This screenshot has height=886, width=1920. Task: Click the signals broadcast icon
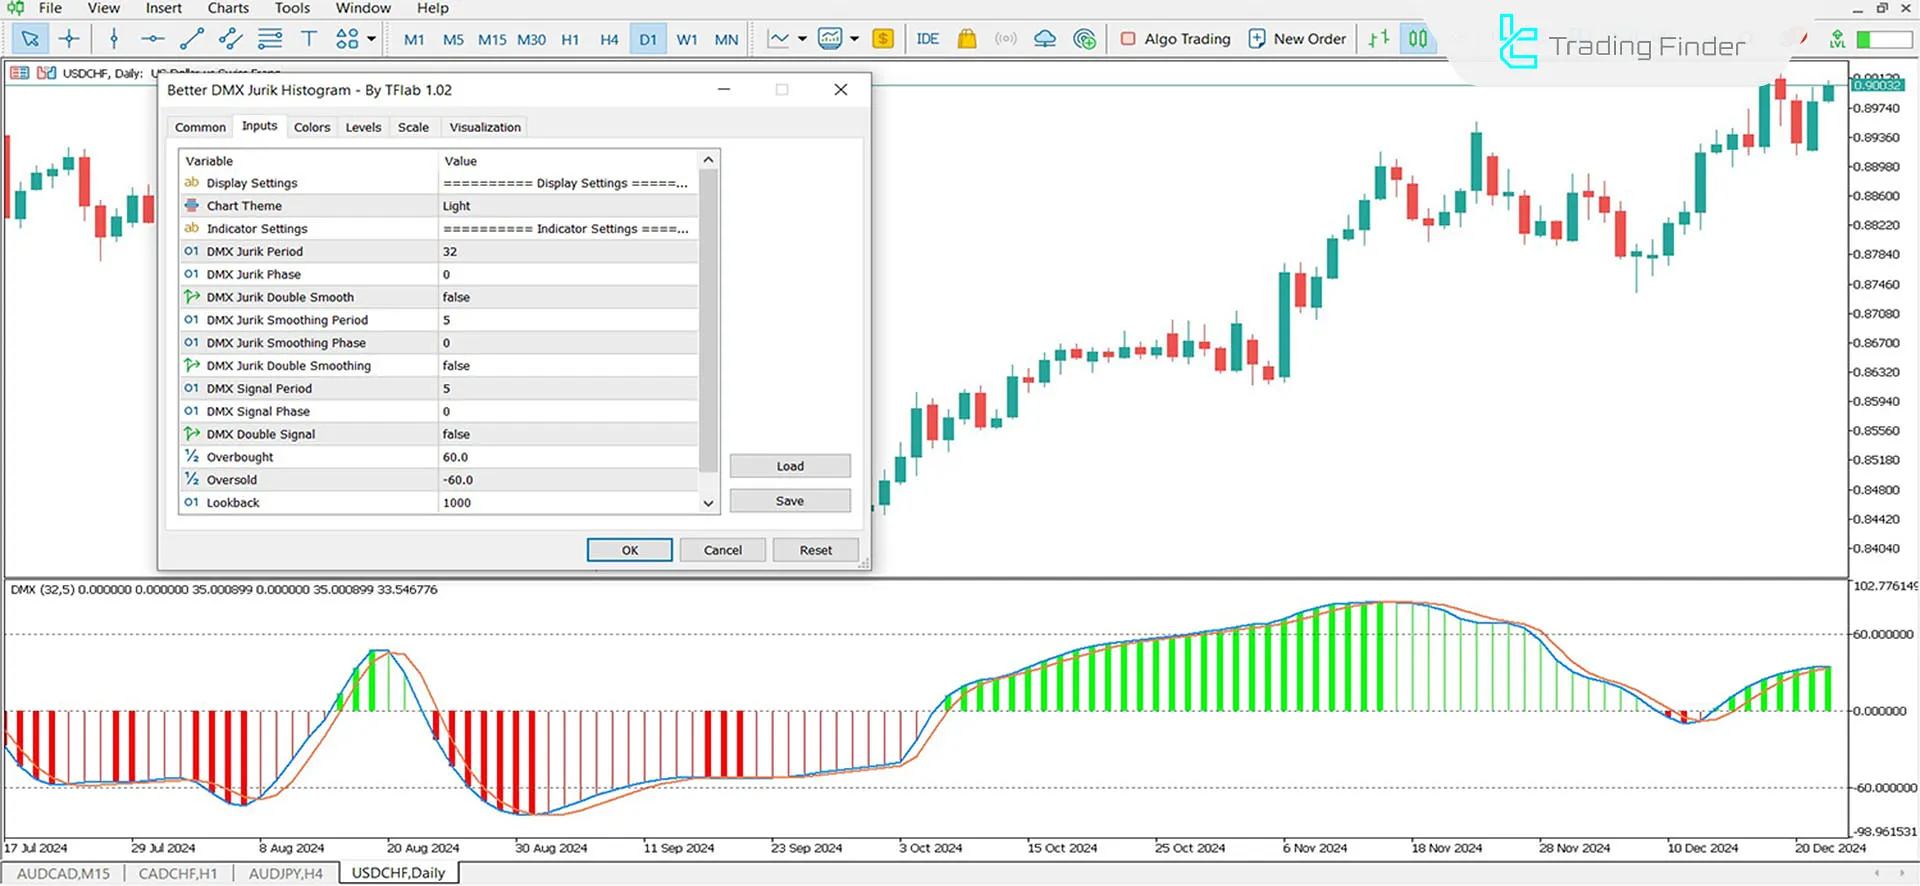[x=1006, y=39]
